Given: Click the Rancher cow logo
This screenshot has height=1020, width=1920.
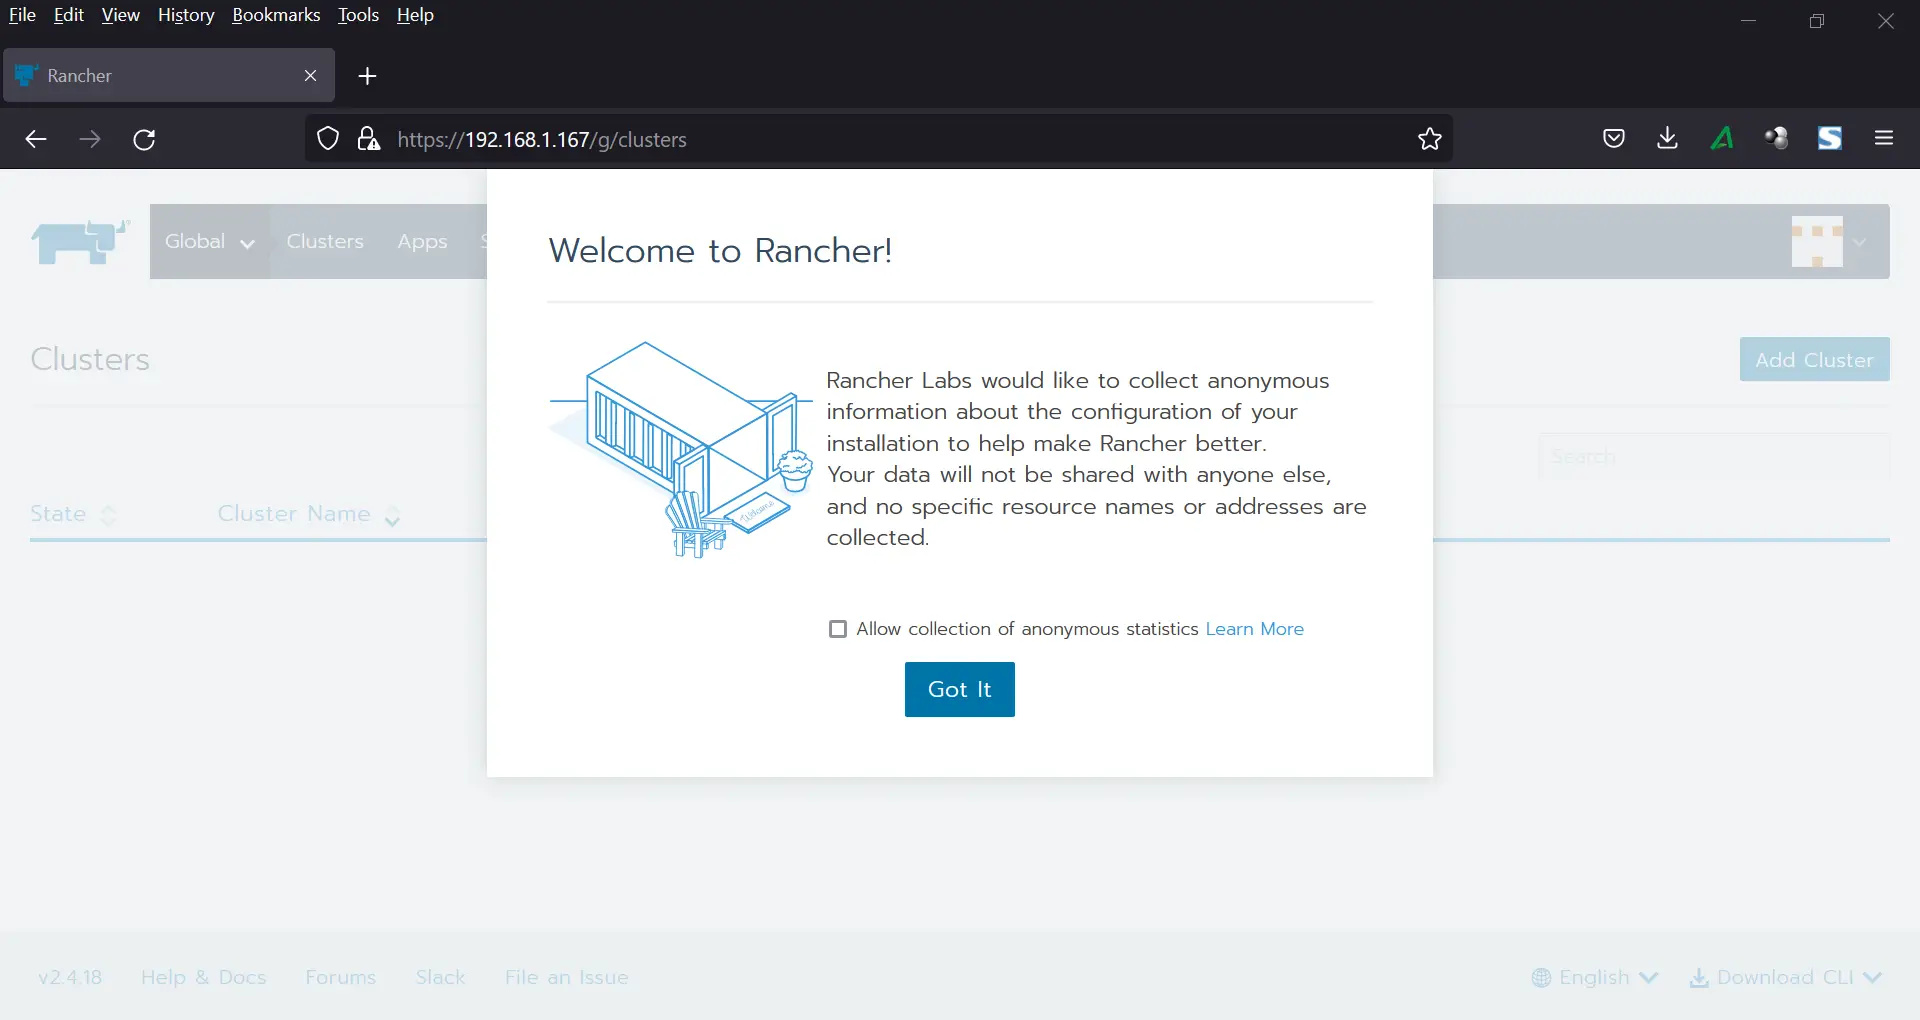Looking at the screenshot, I should [80, 242].
